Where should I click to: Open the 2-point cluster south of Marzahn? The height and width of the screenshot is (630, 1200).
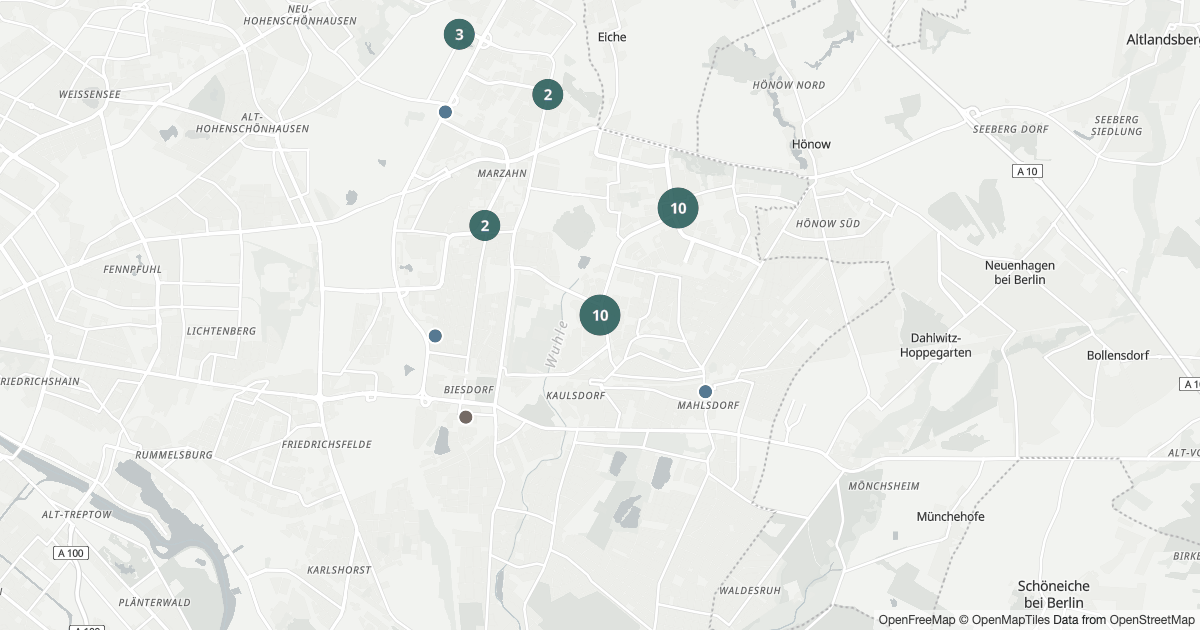coord(485,225)
